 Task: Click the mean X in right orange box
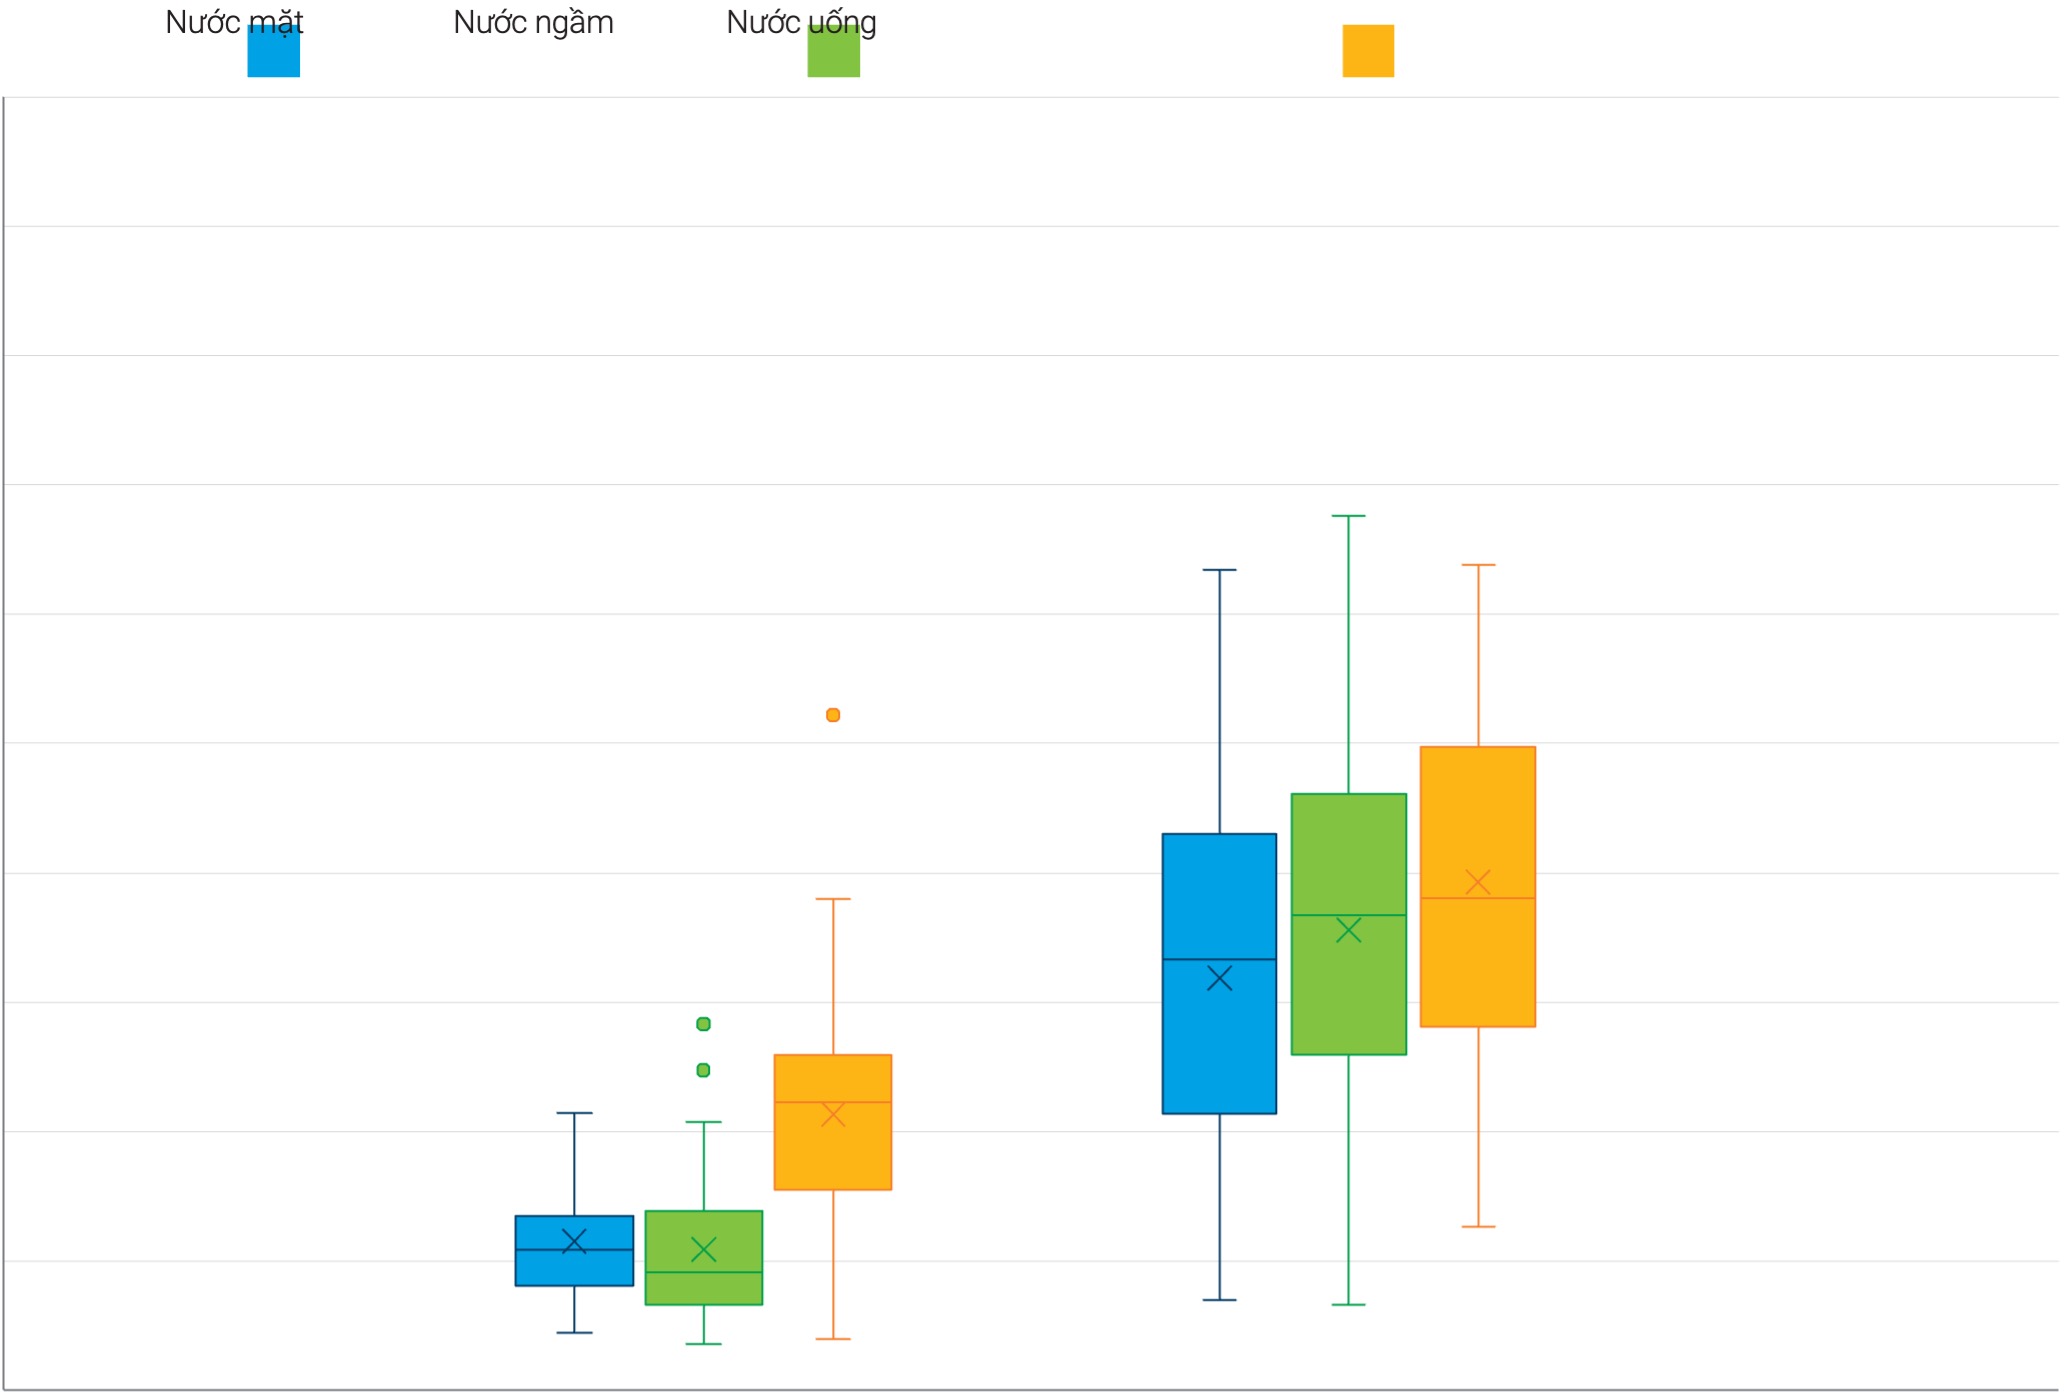1477,881
